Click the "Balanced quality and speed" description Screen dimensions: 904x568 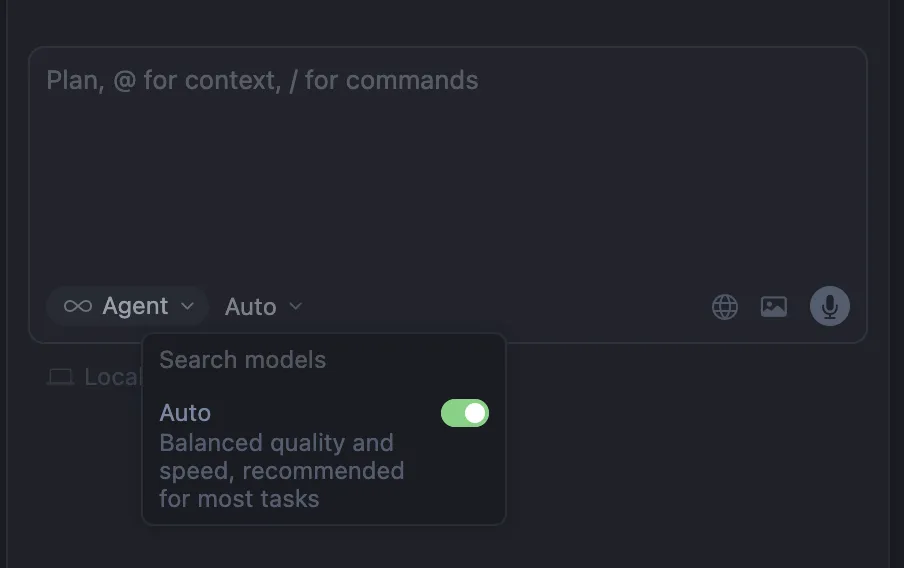[x=276, y=443]
